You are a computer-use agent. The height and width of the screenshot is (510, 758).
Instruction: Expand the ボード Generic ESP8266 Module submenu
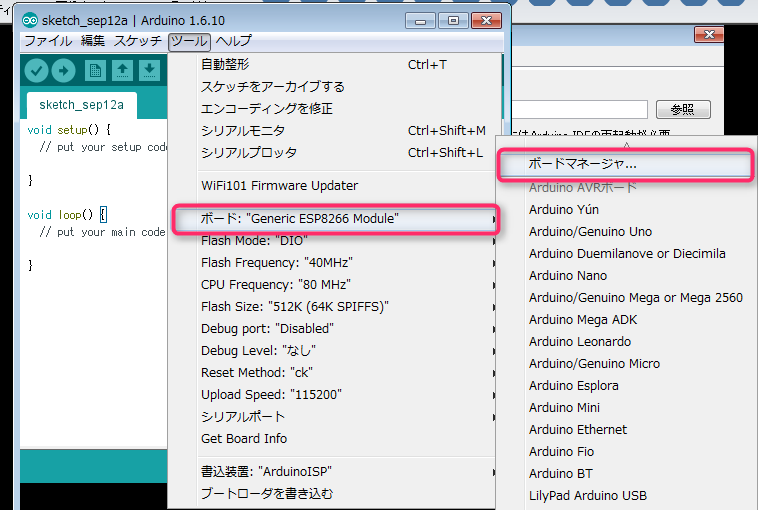coord(336,219)
